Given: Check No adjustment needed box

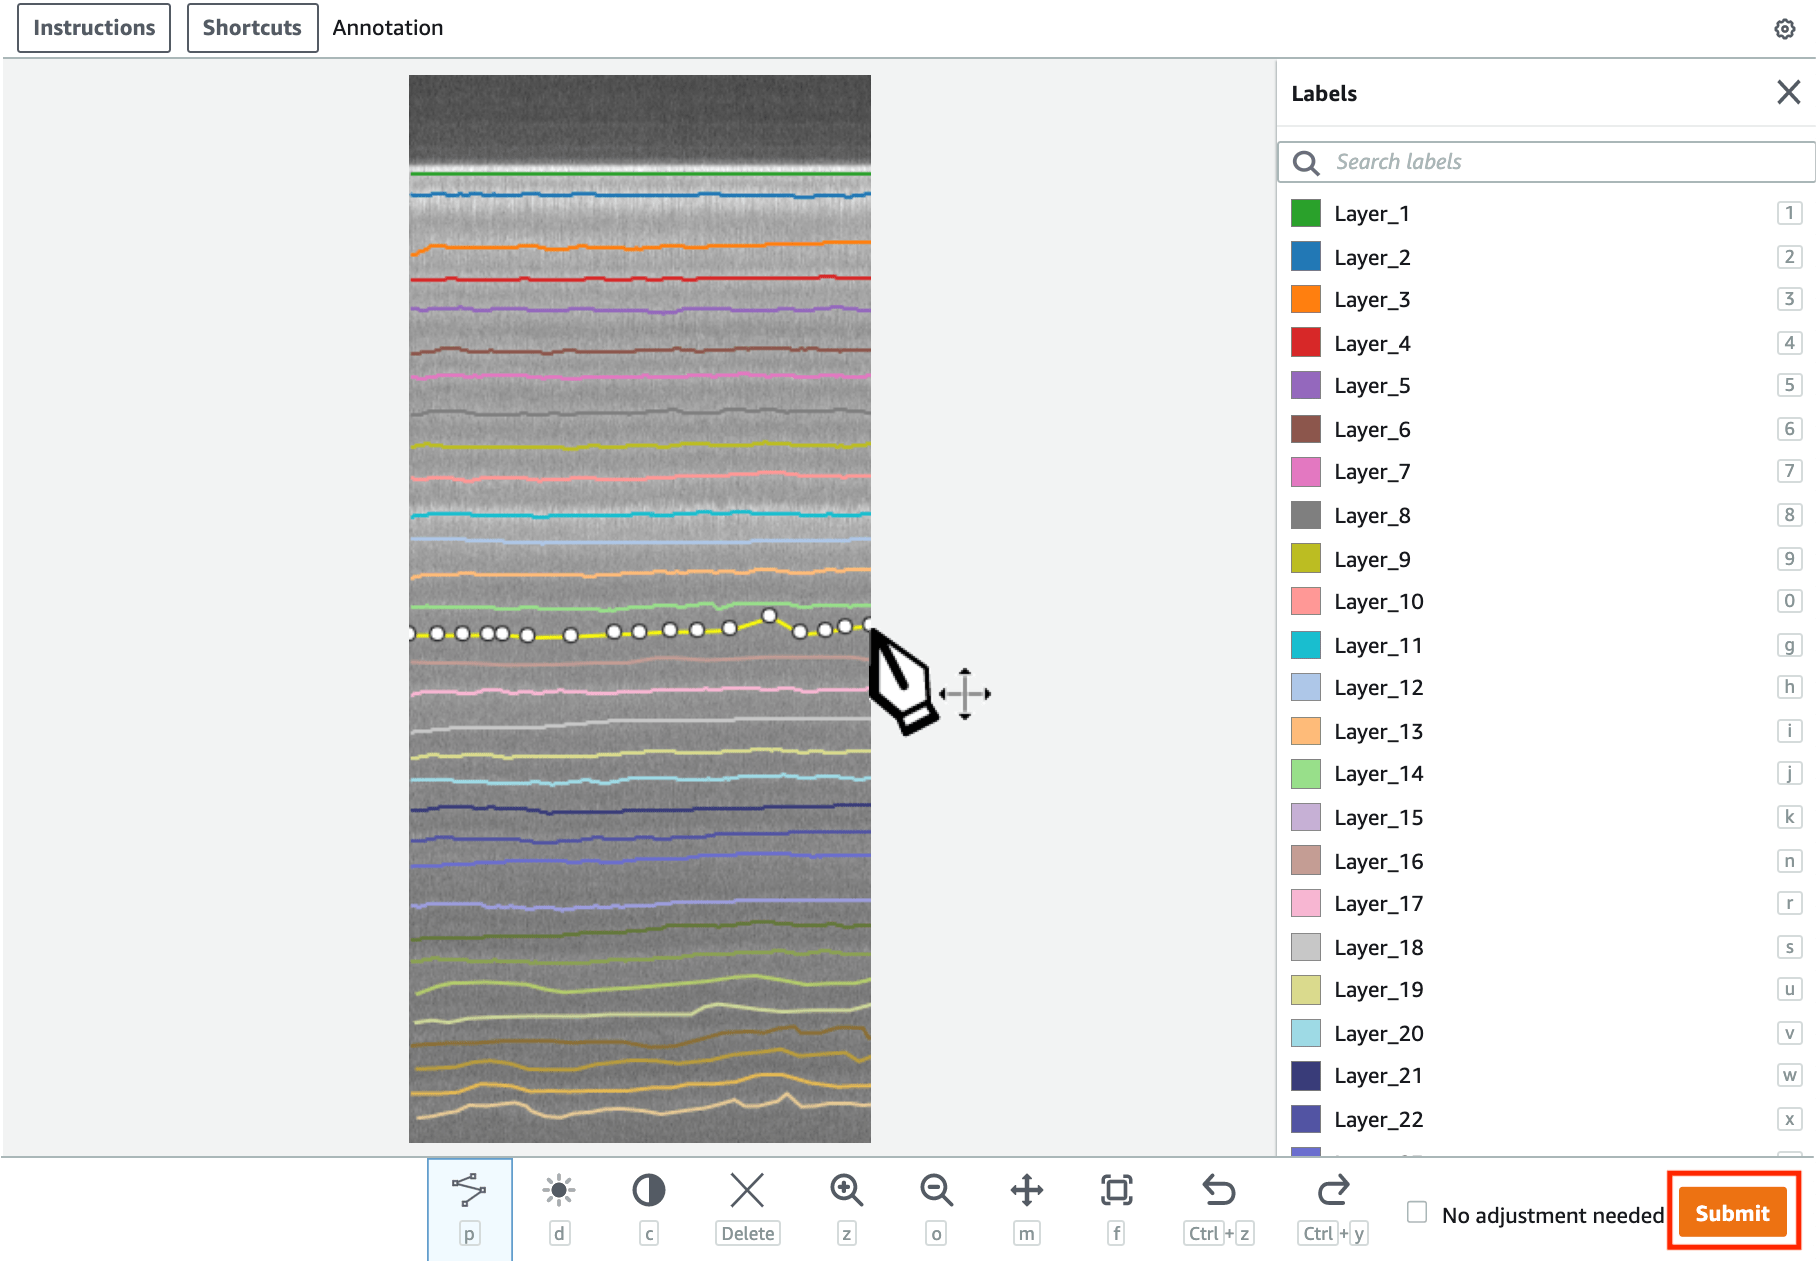Looking at the screenshot, I should 1417,1212.
